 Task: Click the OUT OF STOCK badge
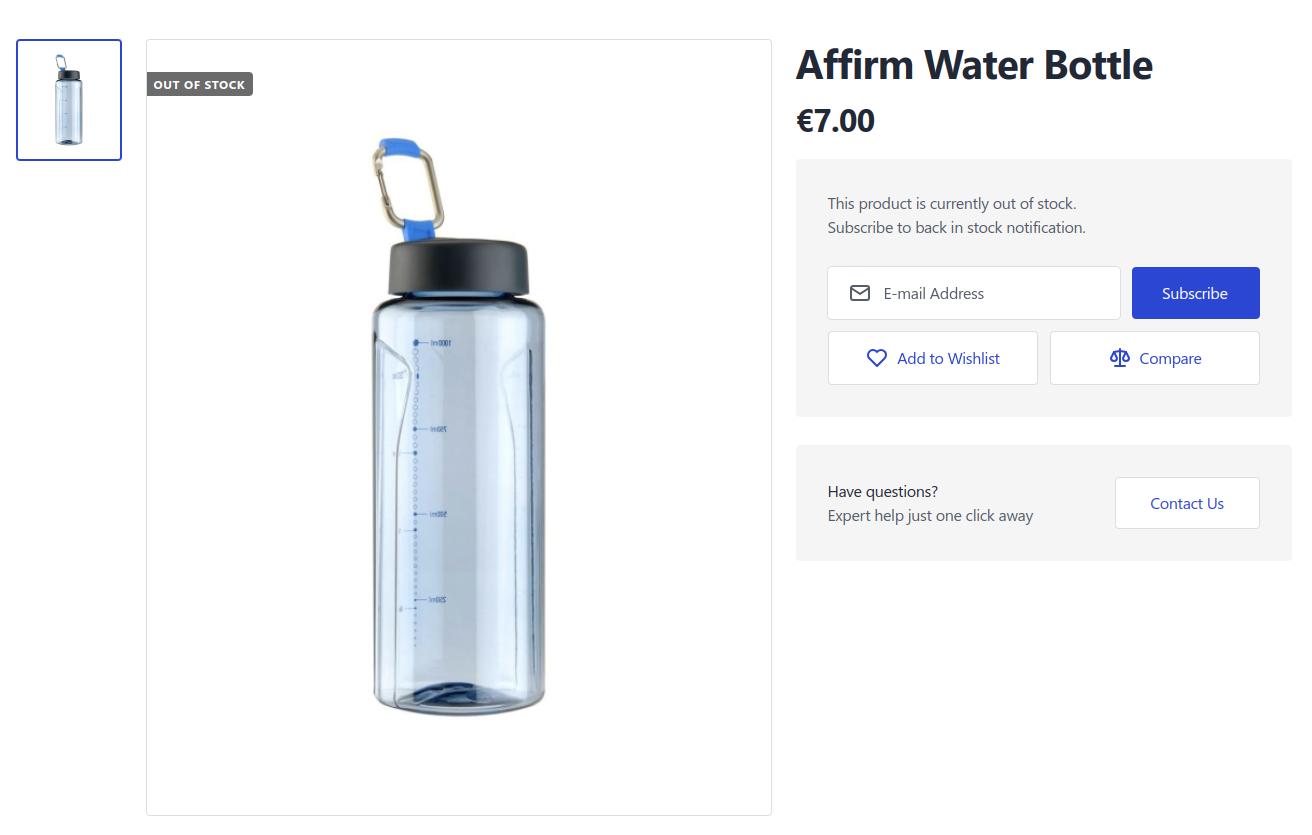[x=200, y=85]
